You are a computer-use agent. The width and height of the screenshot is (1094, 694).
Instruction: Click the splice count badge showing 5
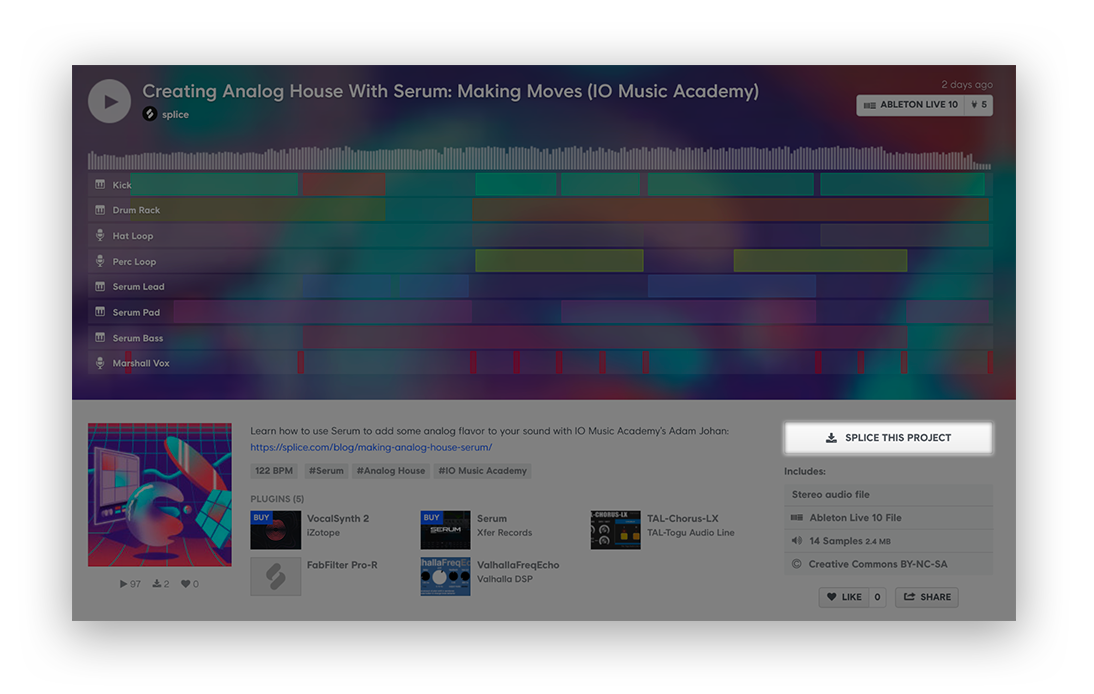pyautogui.click(x=979, y=105)
